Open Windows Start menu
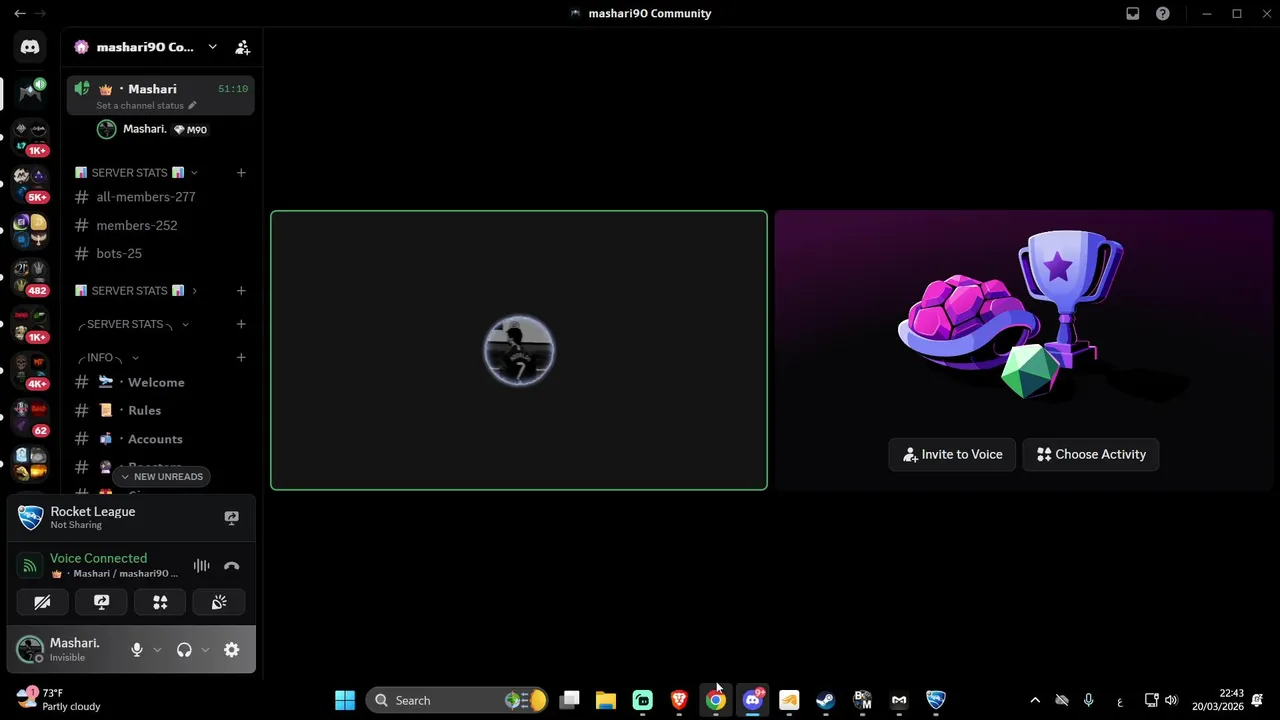 tap(345, 700)
